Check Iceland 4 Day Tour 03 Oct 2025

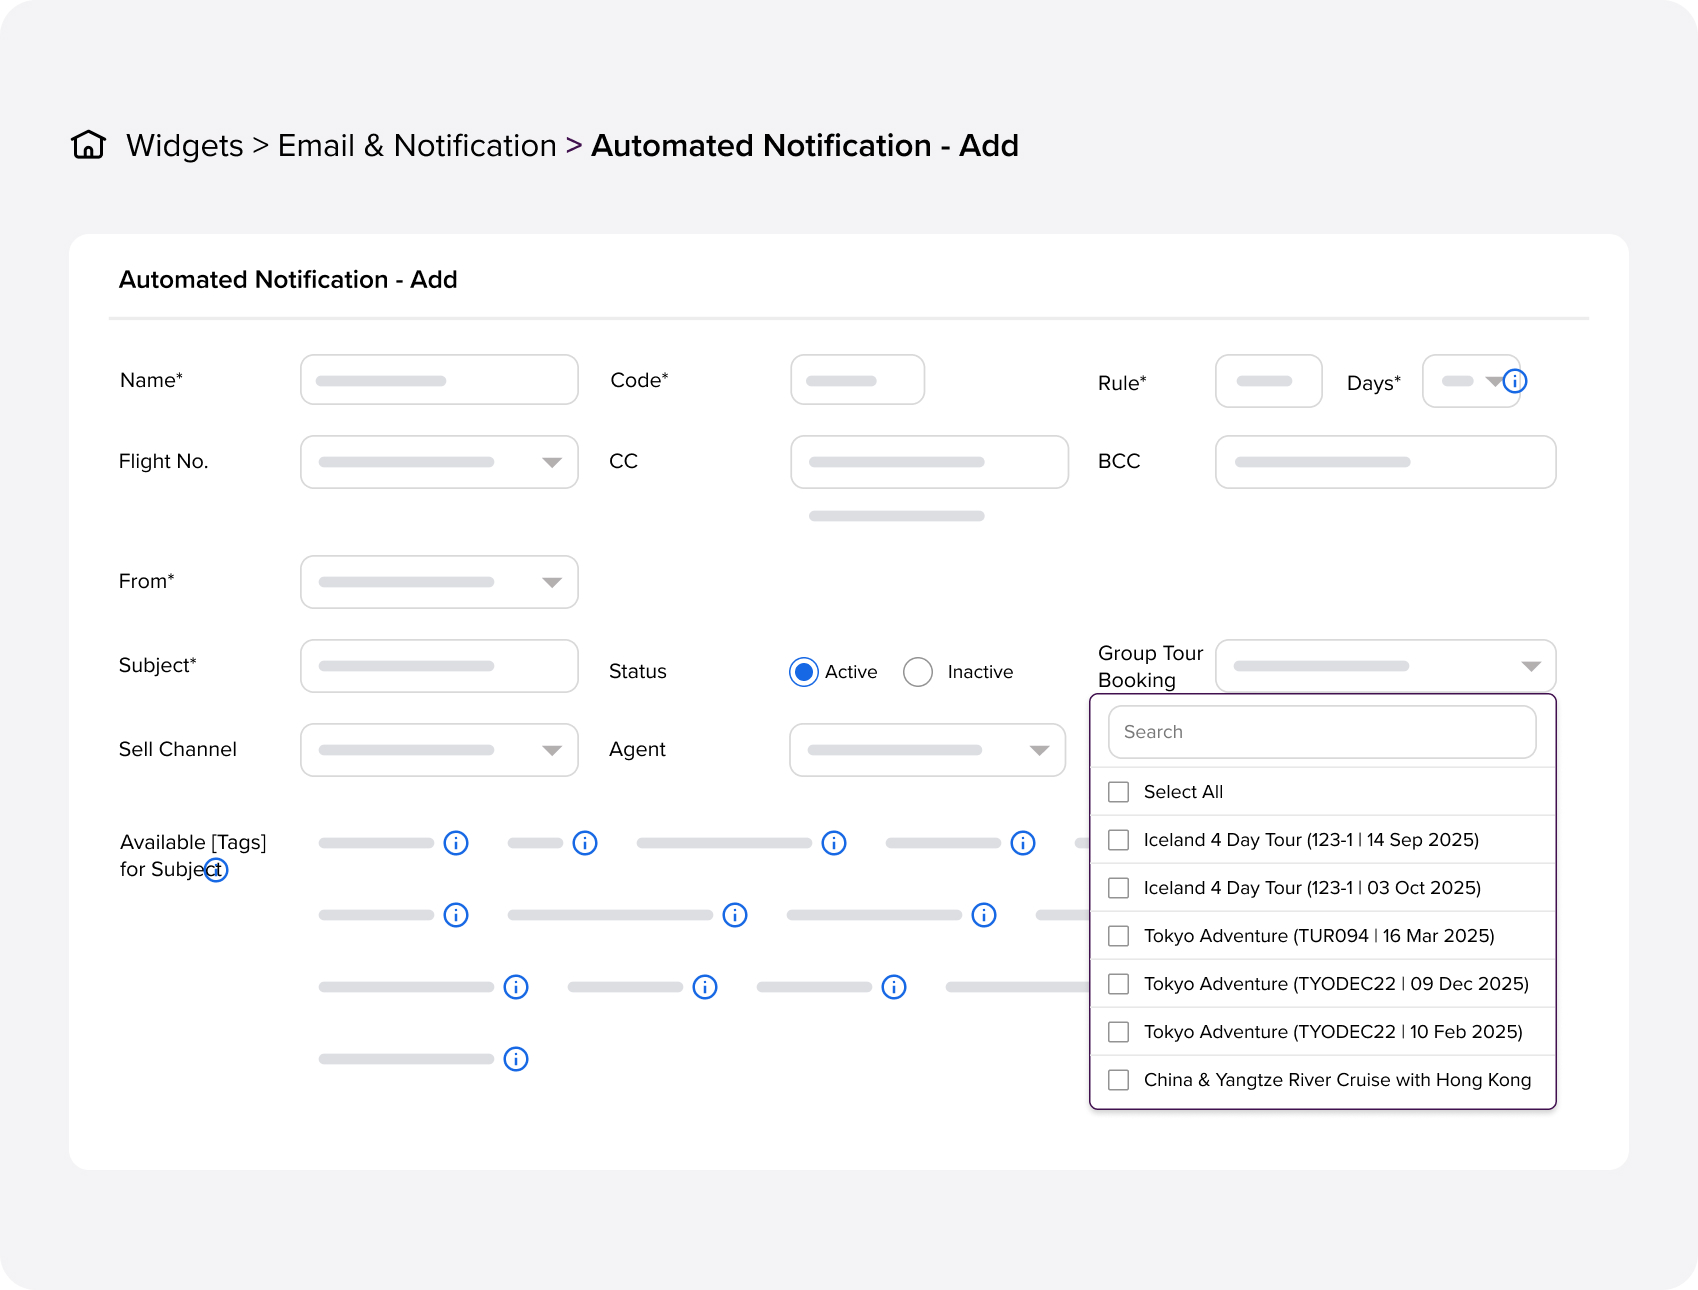click(x=1119, y=888)
